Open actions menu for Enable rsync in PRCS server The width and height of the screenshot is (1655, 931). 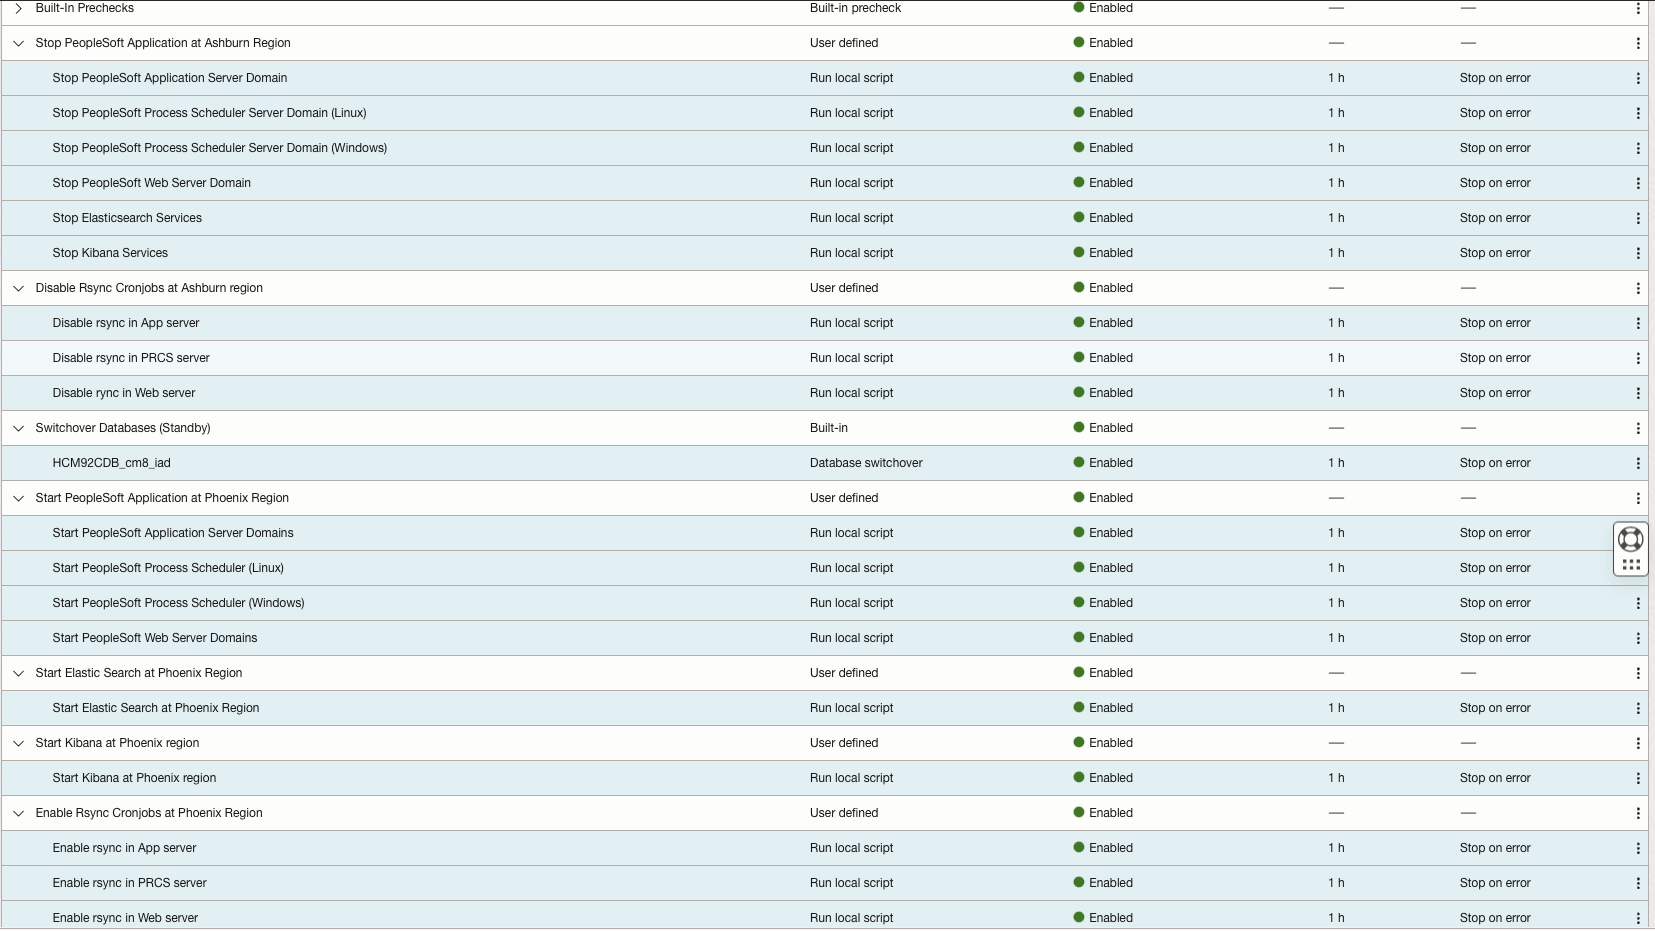pos(1638,883)
